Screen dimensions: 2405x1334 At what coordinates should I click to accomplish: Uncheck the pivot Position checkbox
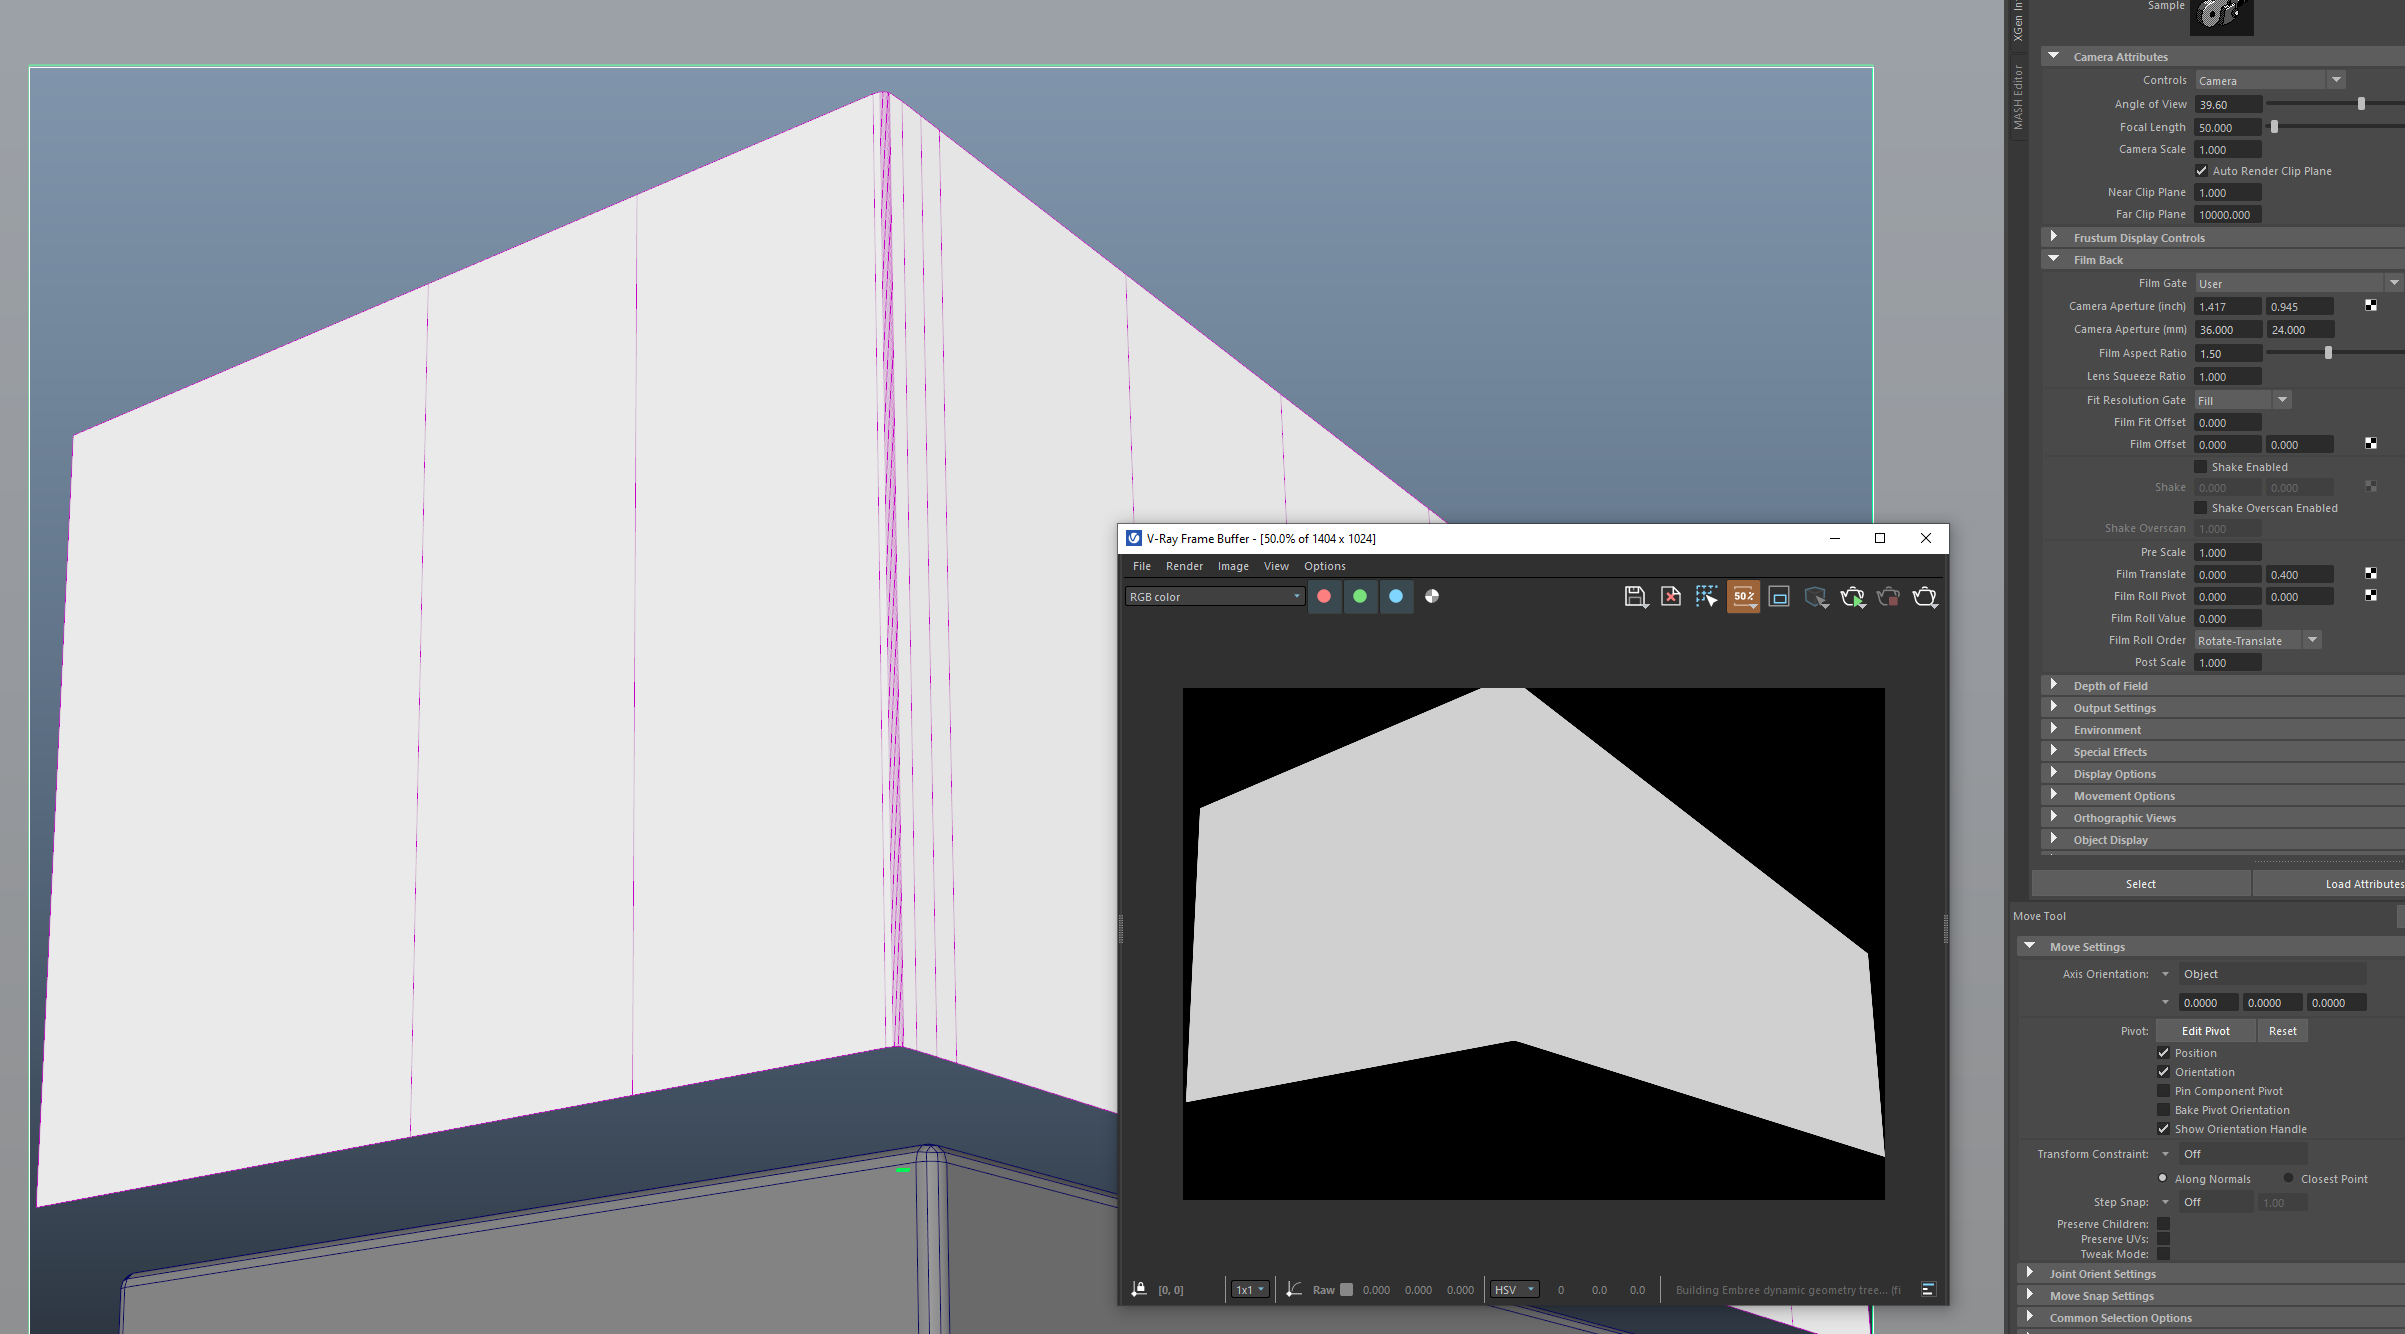tap(2164, 1053)
